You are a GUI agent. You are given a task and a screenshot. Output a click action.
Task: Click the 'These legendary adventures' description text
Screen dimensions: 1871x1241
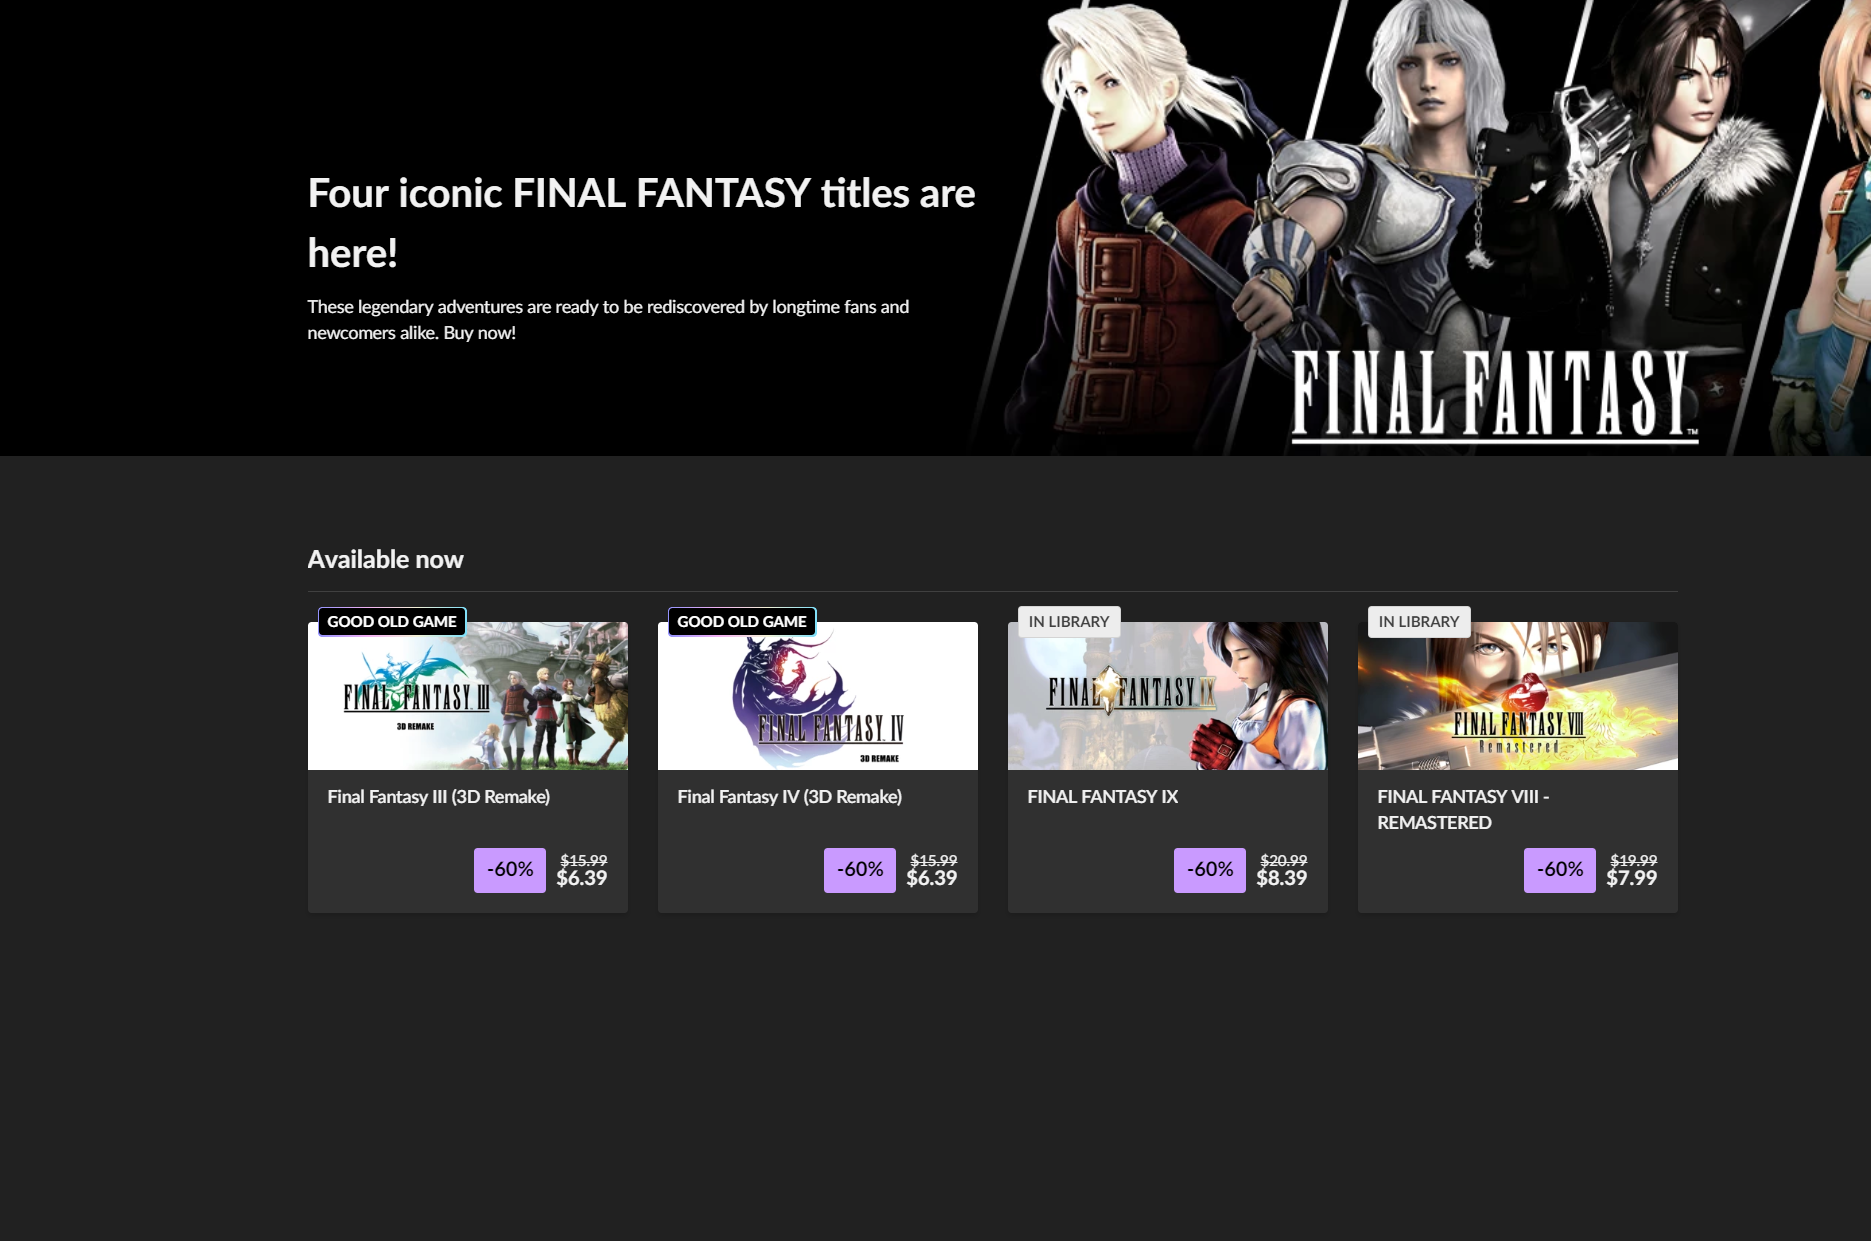[x=608, y=320]
